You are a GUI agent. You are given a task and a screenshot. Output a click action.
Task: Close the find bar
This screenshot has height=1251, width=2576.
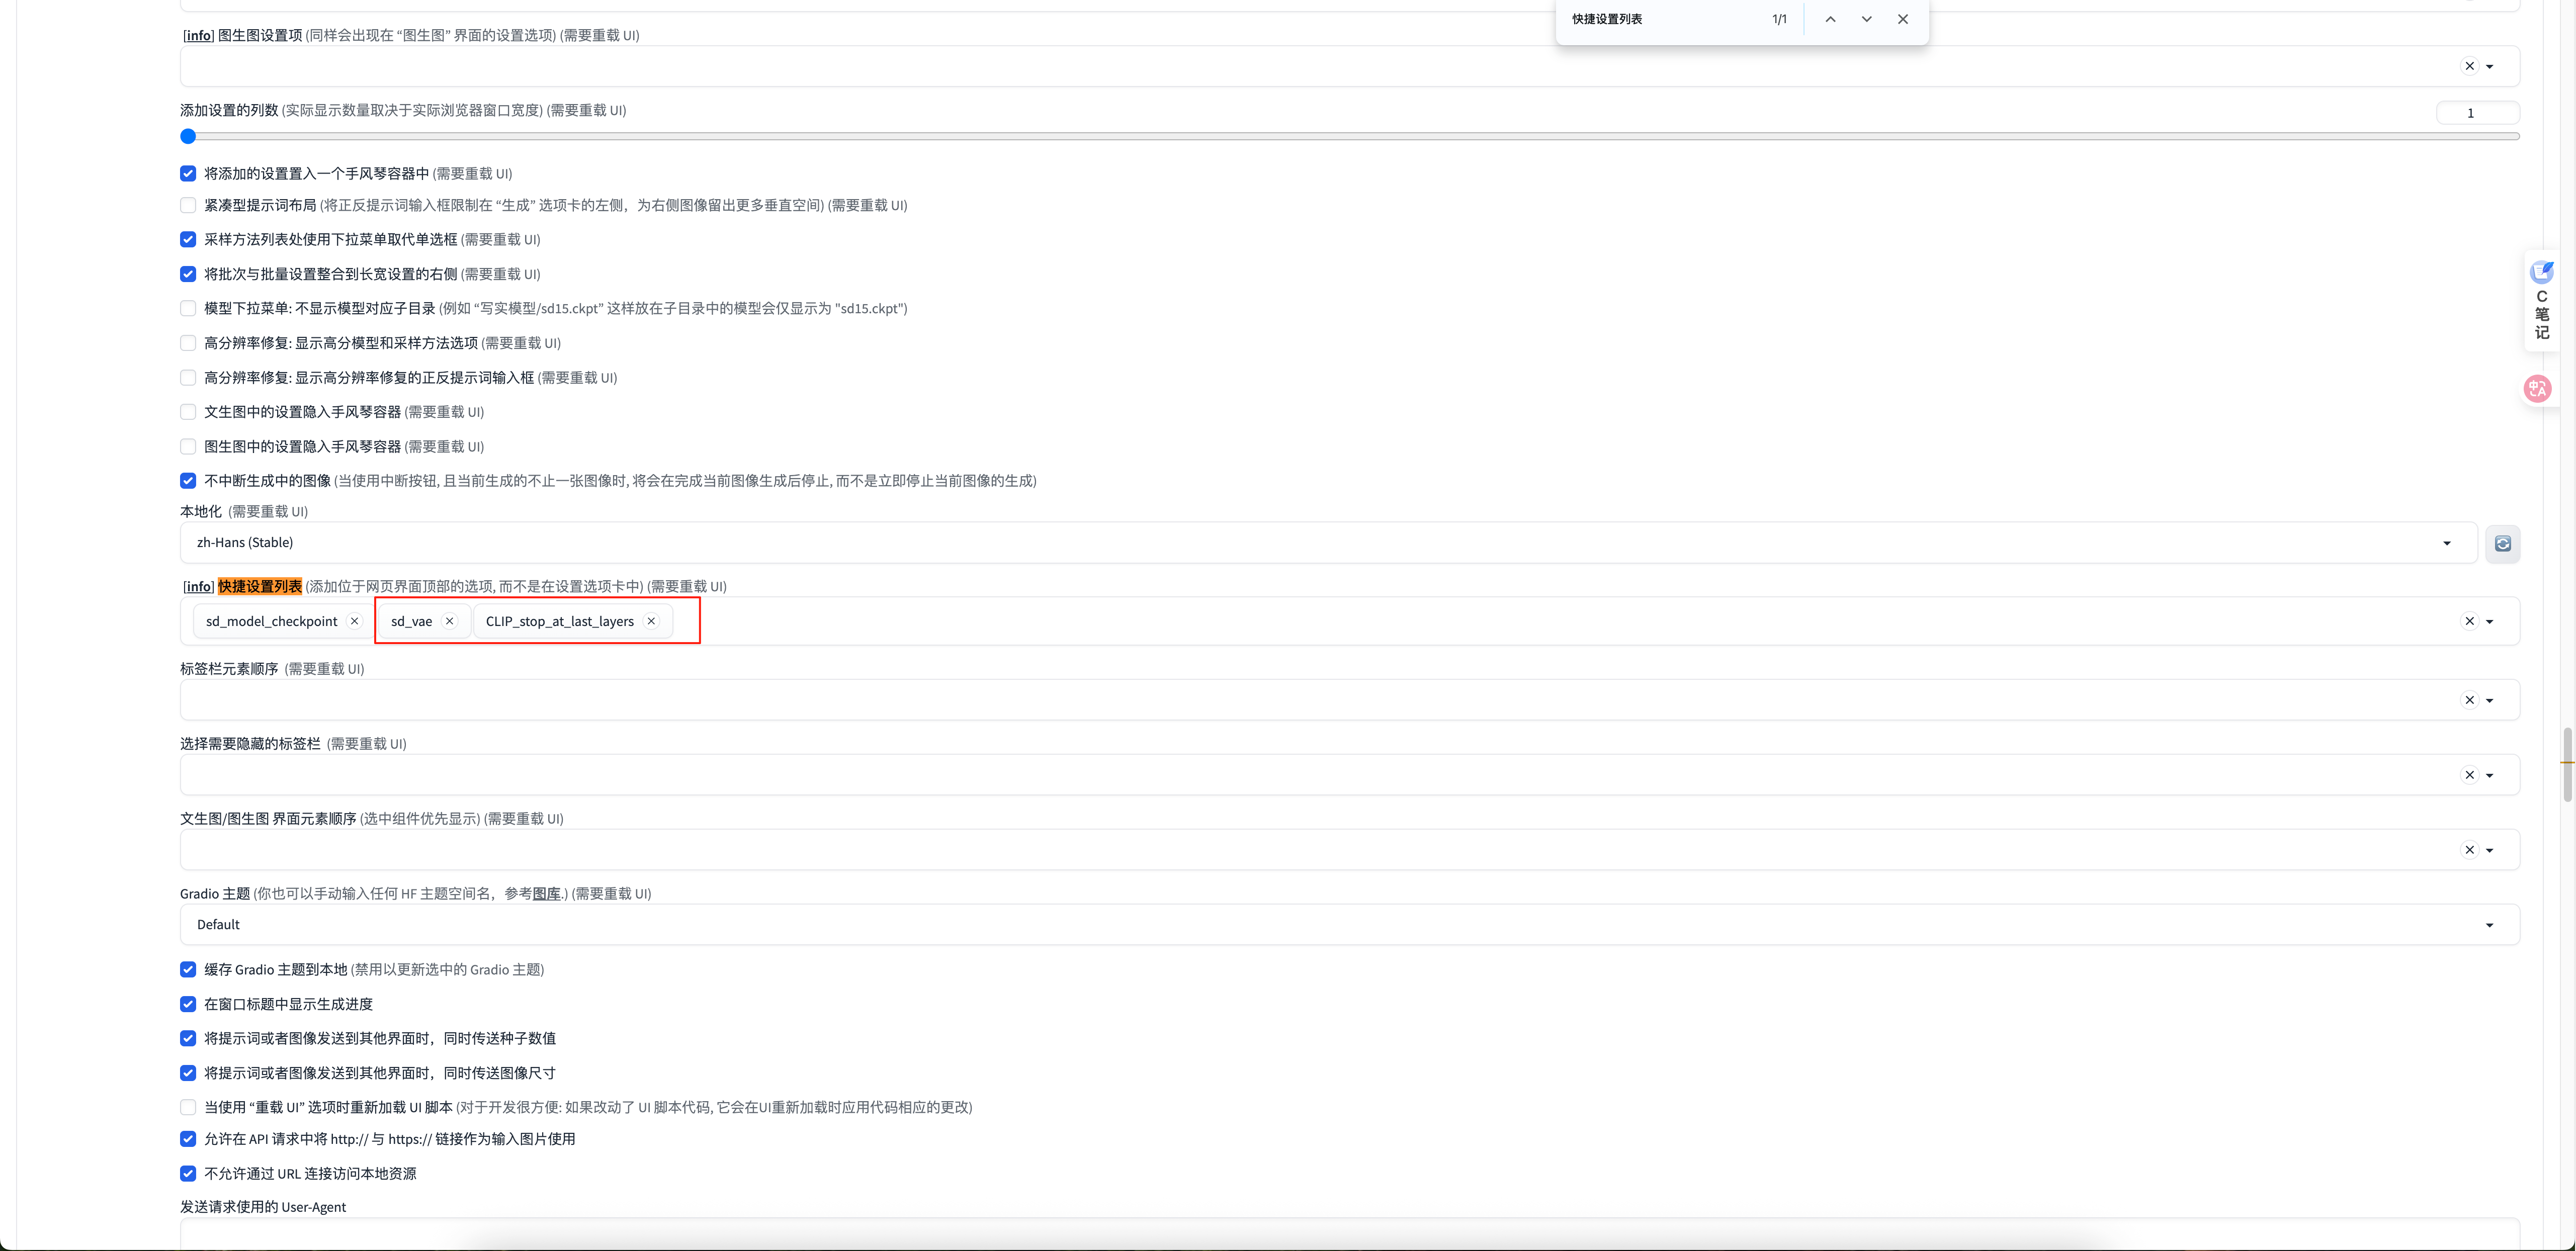(x=1902, y=19)
